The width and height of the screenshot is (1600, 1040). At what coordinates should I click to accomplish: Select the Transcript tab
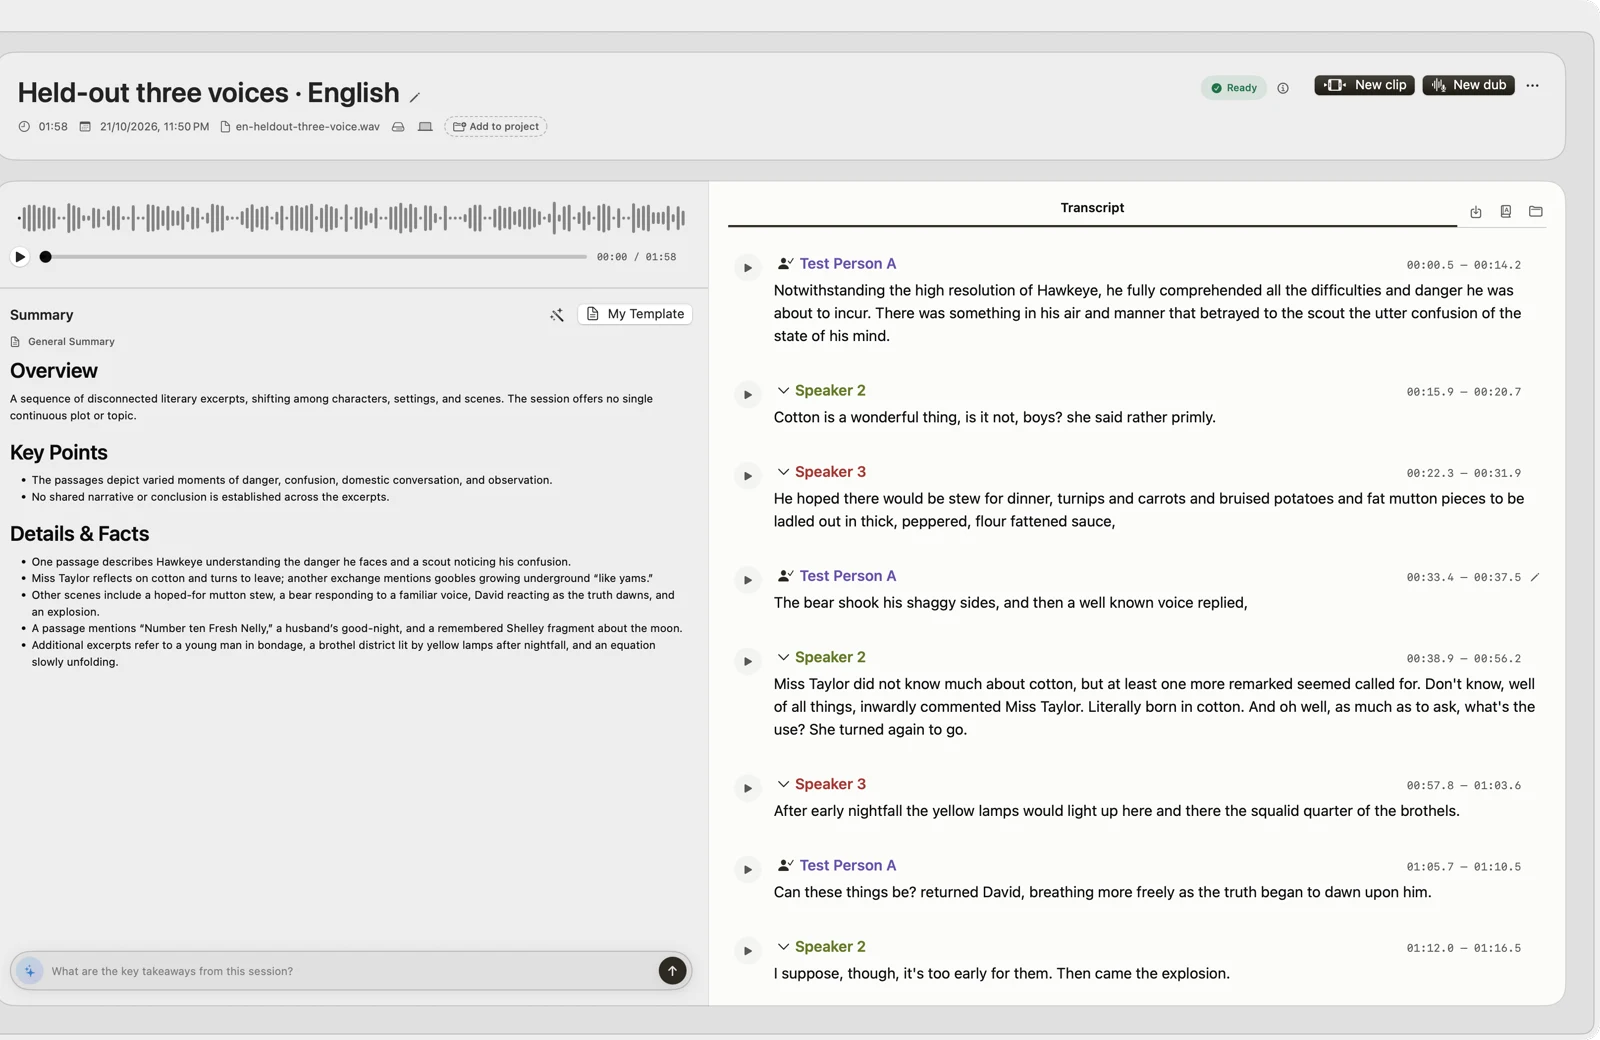tap(1092, 208)
